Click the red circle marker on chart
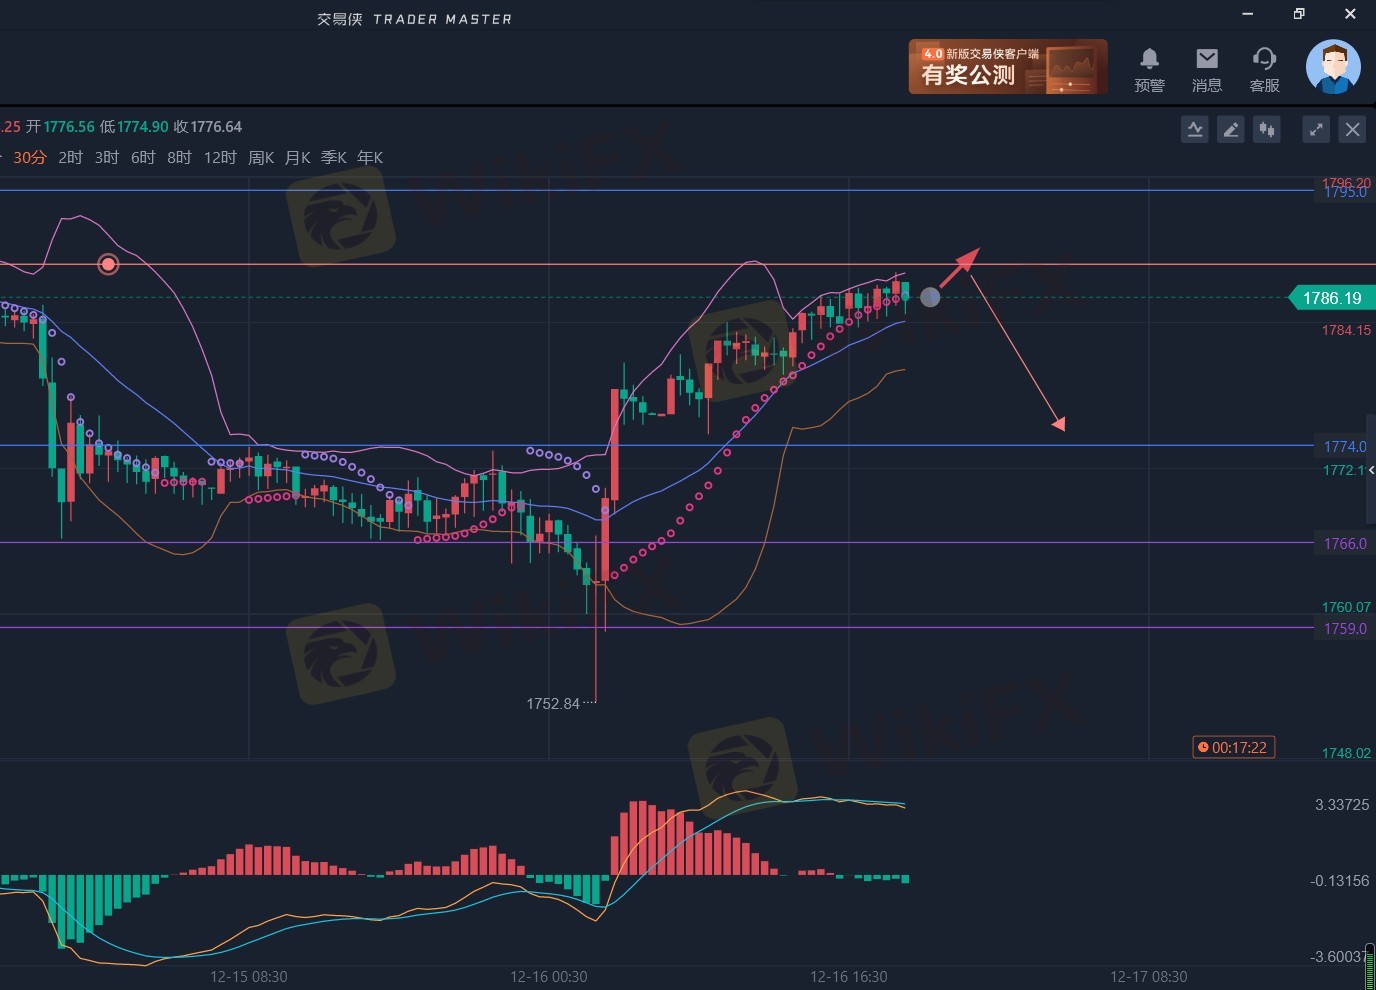 click(108, 264)
